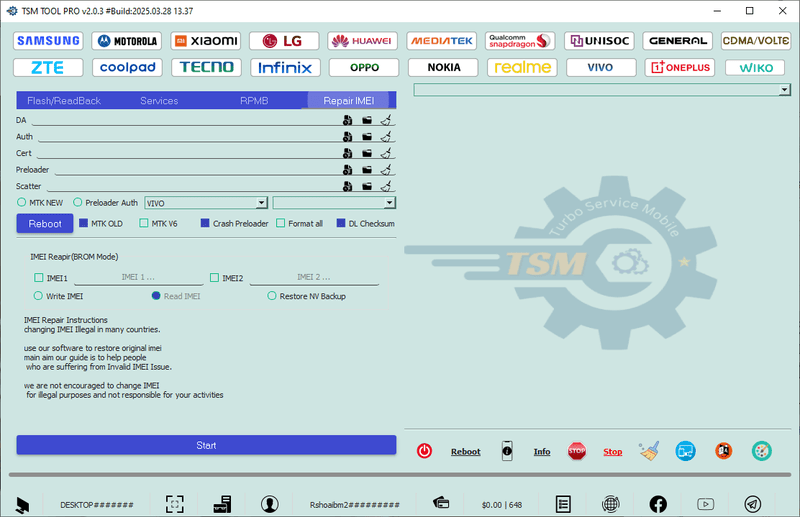Viewport: 800px width, 517px height.
Task: Select the Xiaomi brand logo
Action: [x=206, y=41]
